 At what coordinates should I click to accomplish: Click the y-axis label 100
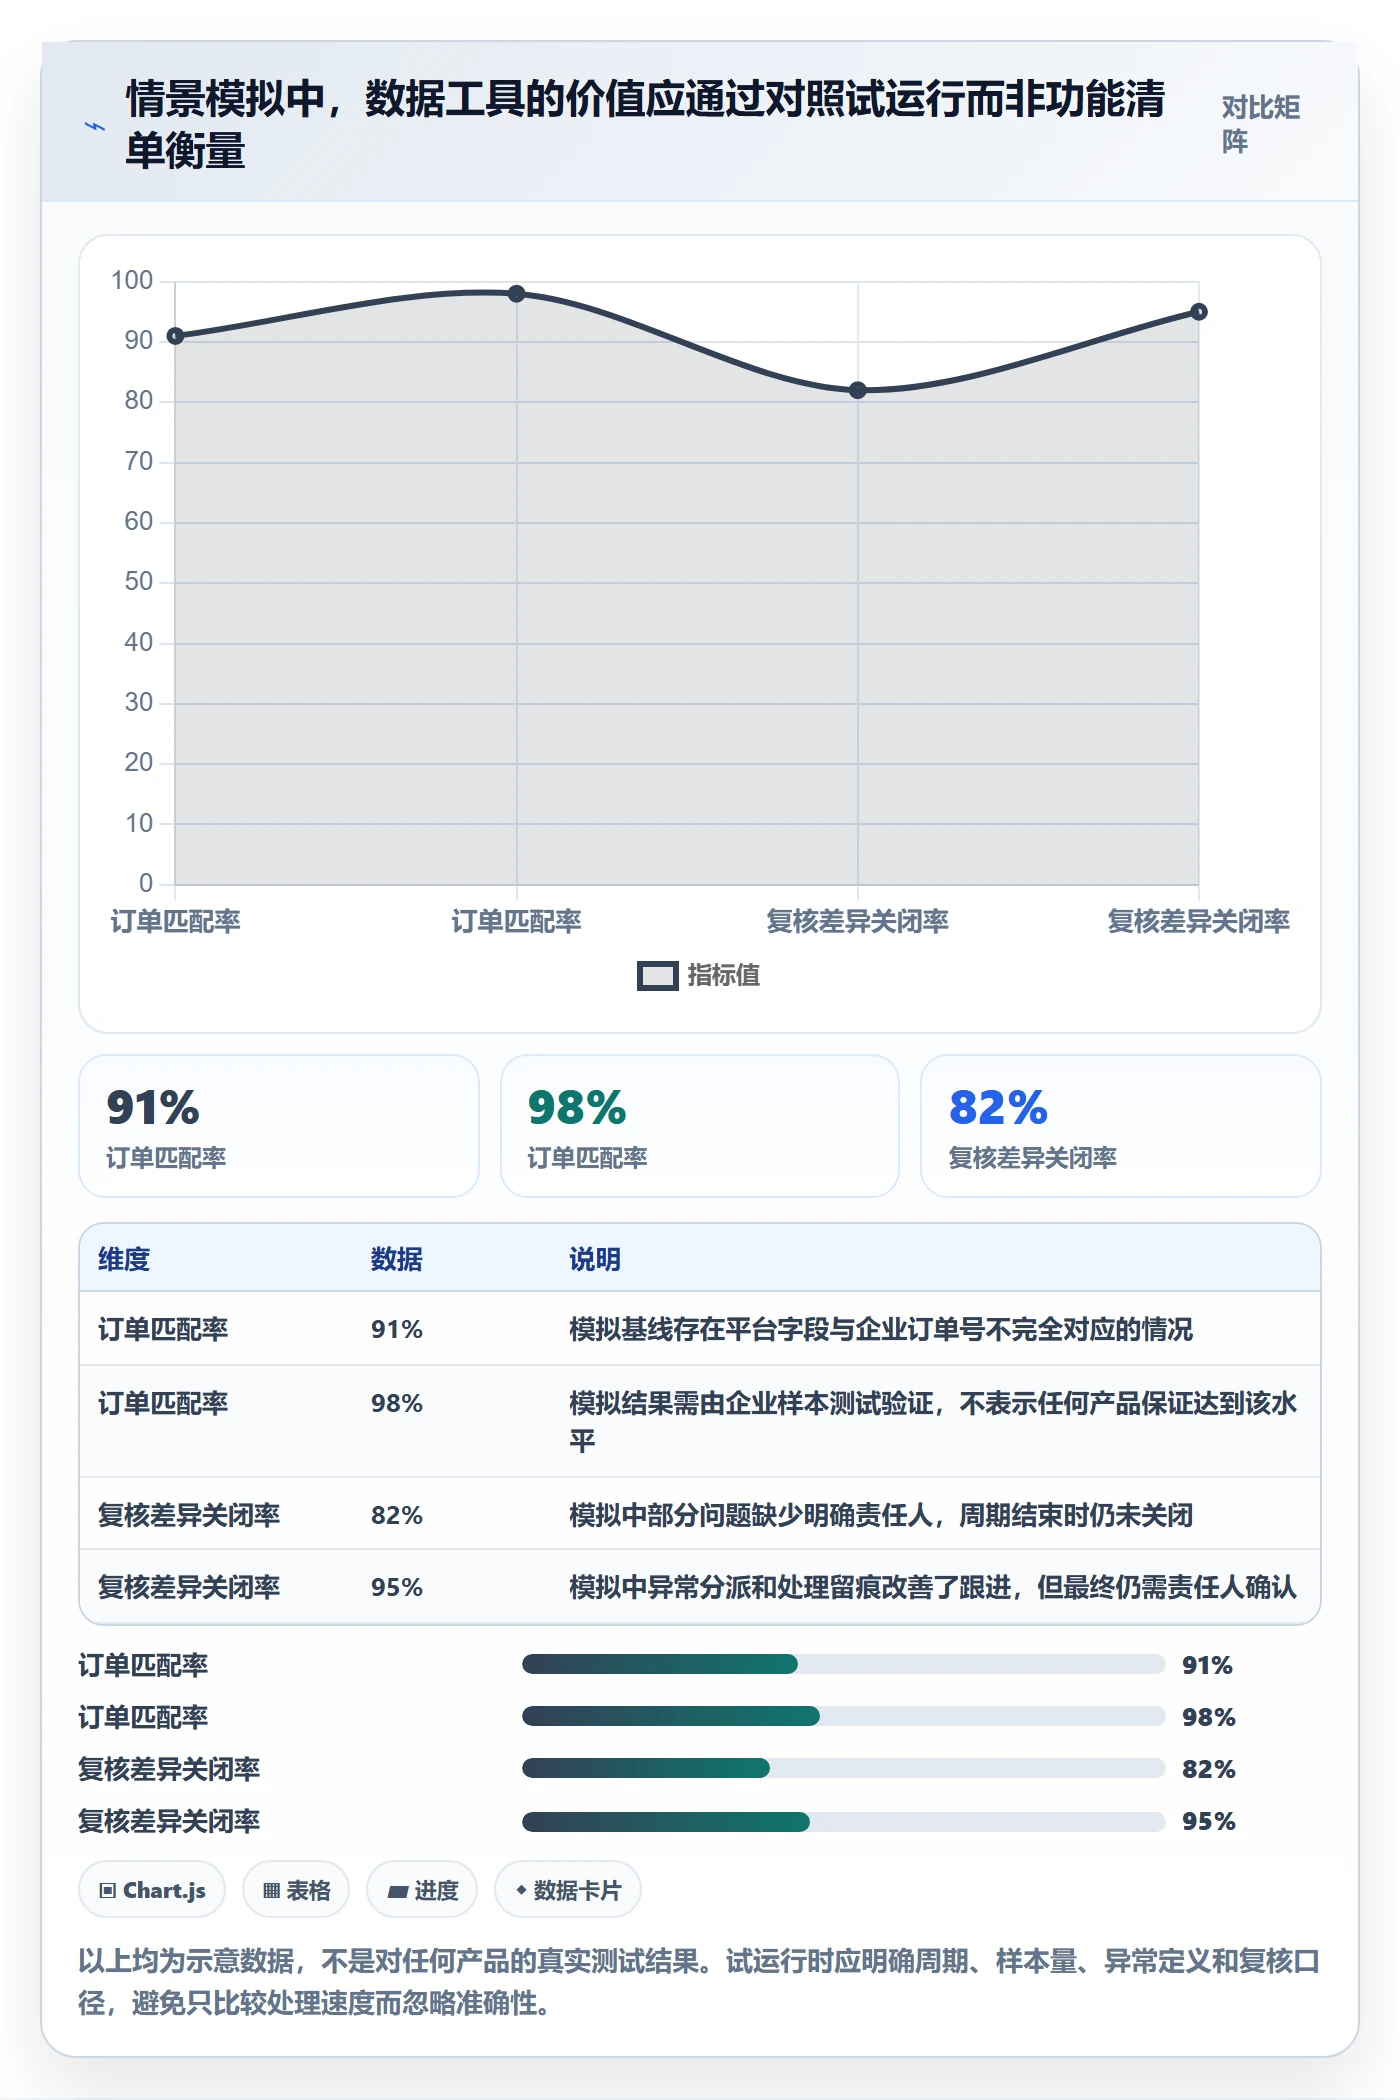(132, 281)
